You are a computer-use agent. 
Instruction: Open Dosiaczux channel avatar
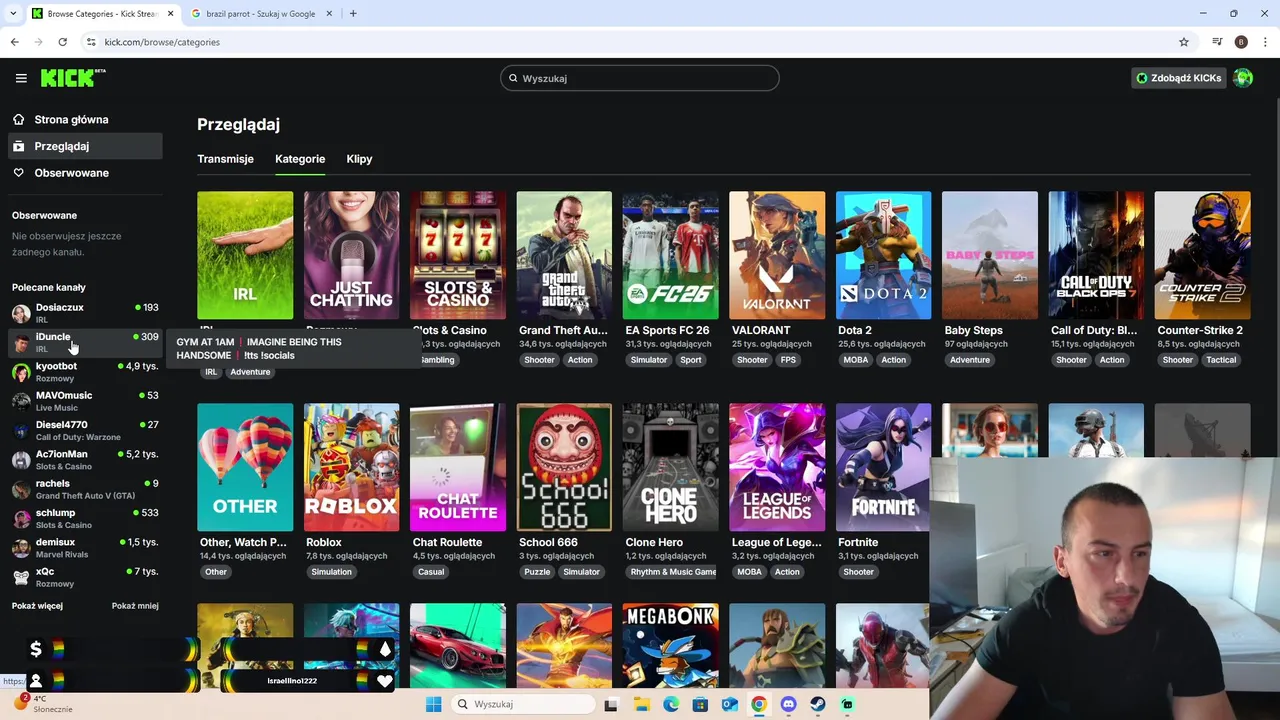21,313
